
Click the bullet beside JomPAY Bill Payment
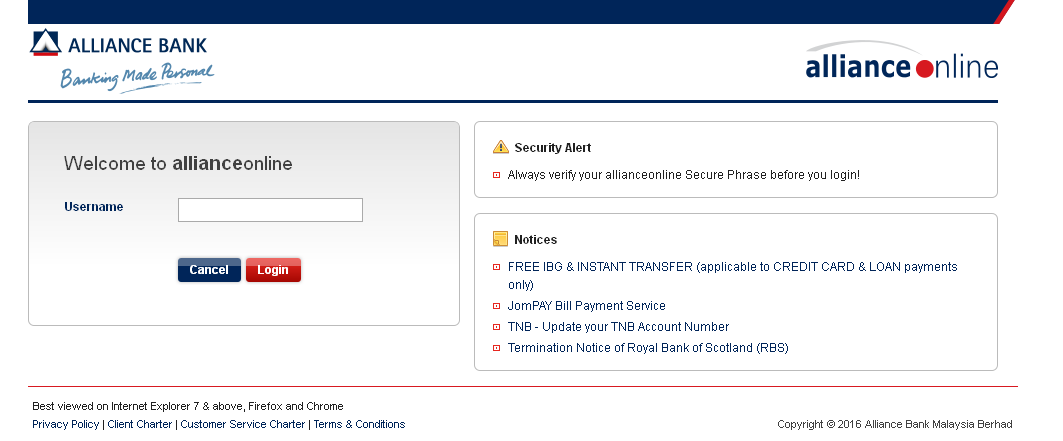tap(496, 306)
